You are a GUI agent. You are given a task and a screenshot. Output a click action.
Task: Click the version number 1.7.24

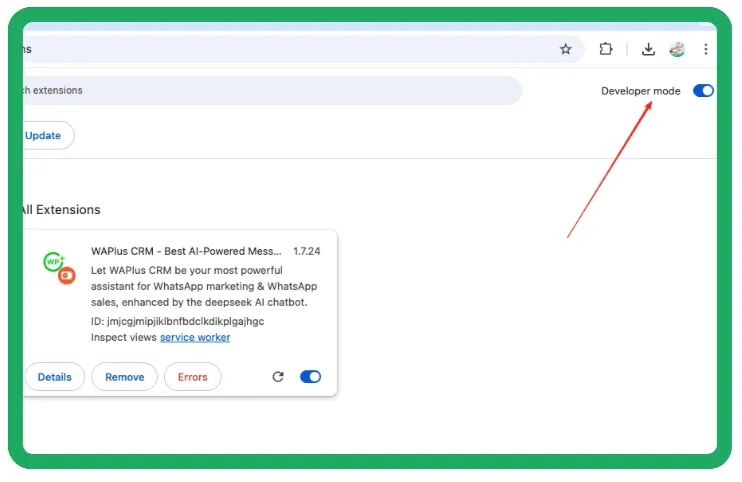308,251
